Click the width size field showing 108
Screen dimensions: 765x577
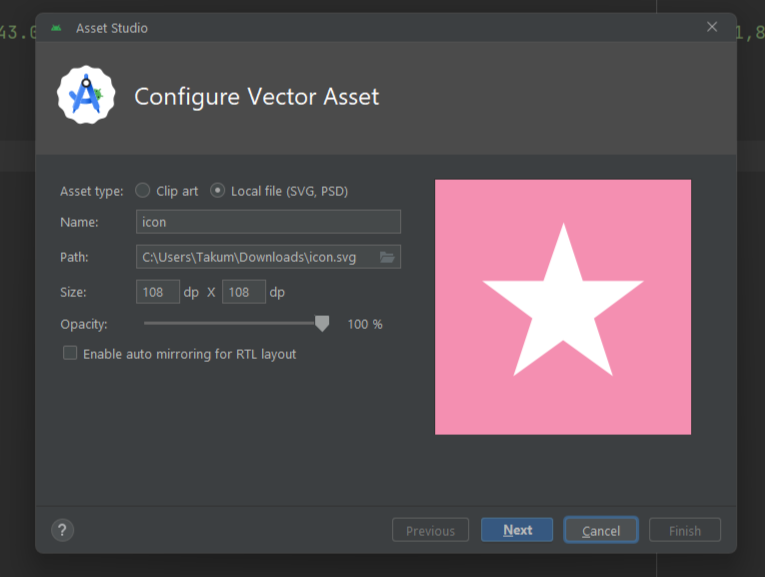click(x=158, y=292)
